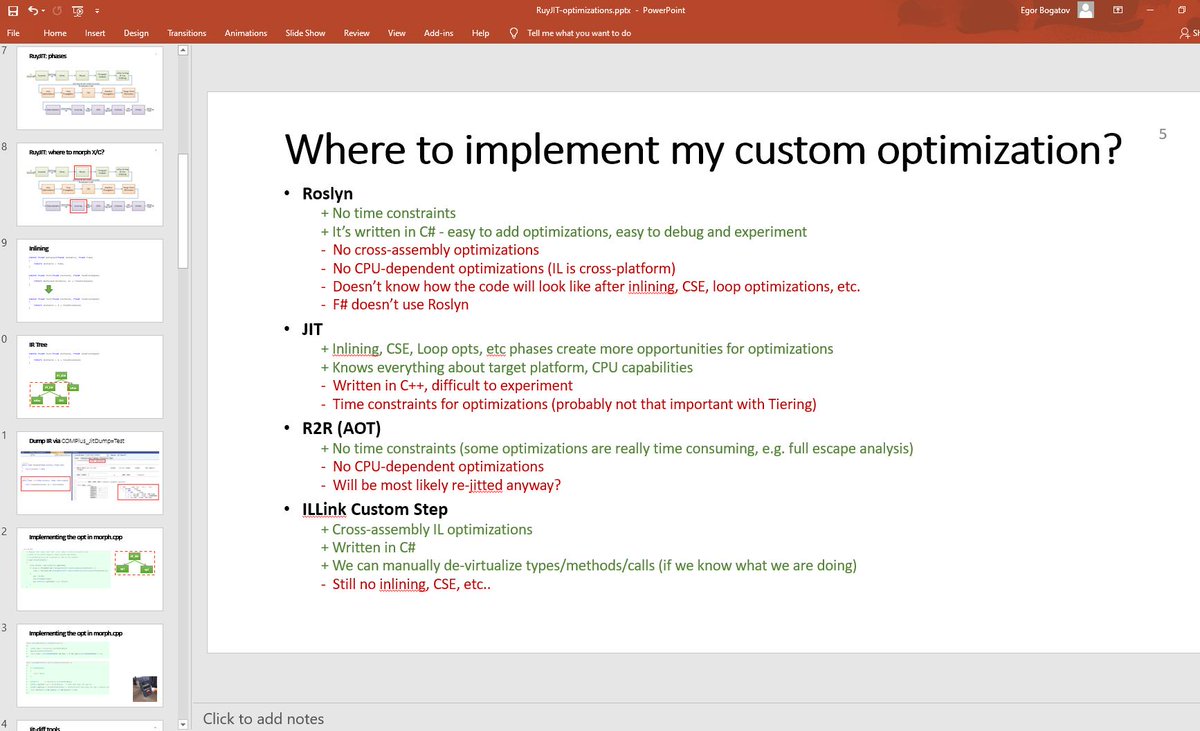Click the 'It's written in C#' line
Screen dimensions: 1200x731
point(563,231)
